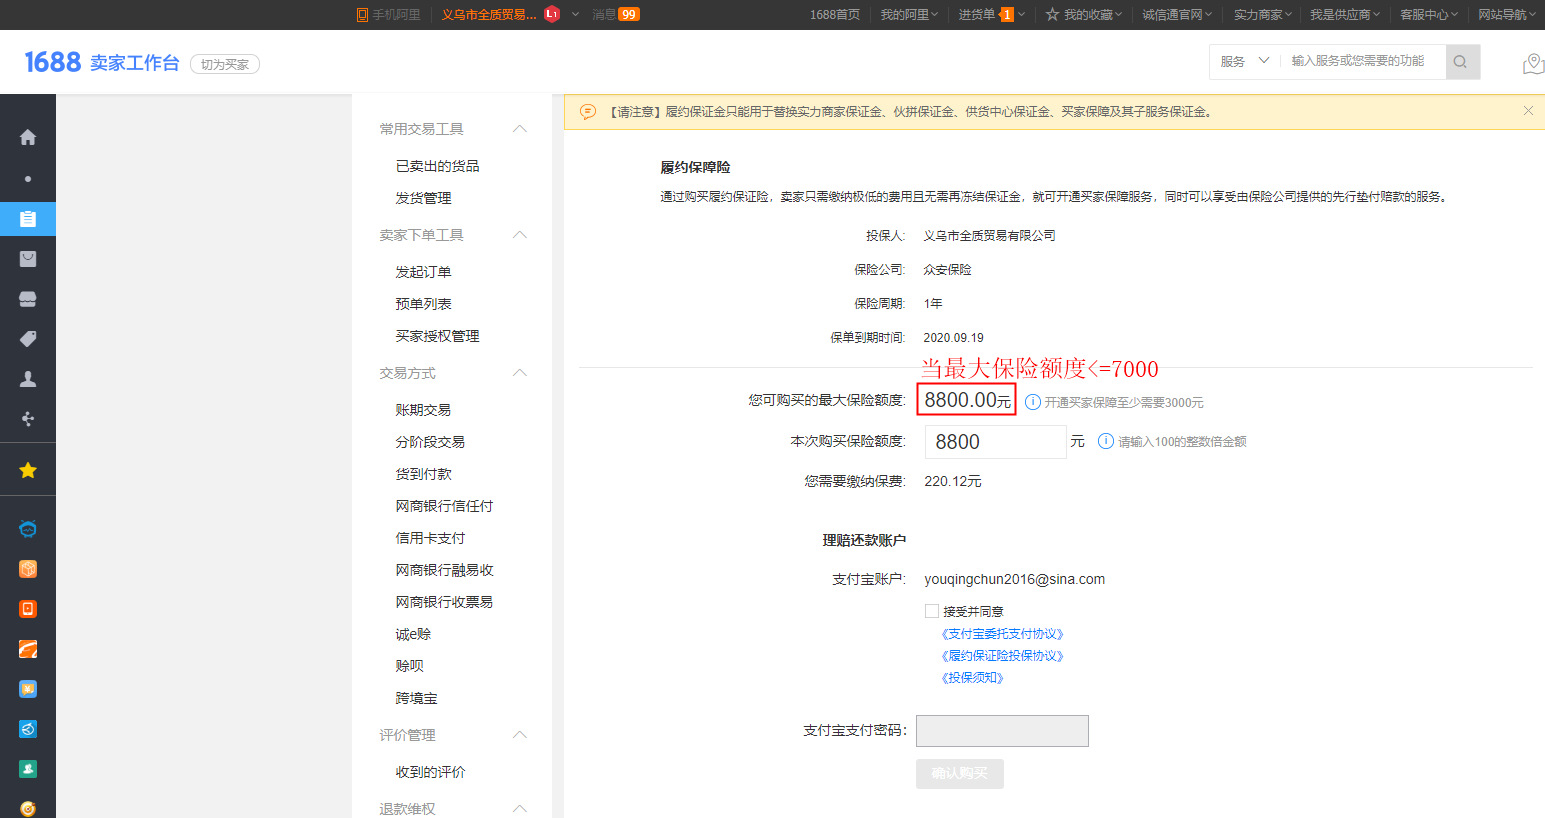Open the 客服中心 dropdown
This screenshot has height=818, width=1545.
tap(1429, 14)
